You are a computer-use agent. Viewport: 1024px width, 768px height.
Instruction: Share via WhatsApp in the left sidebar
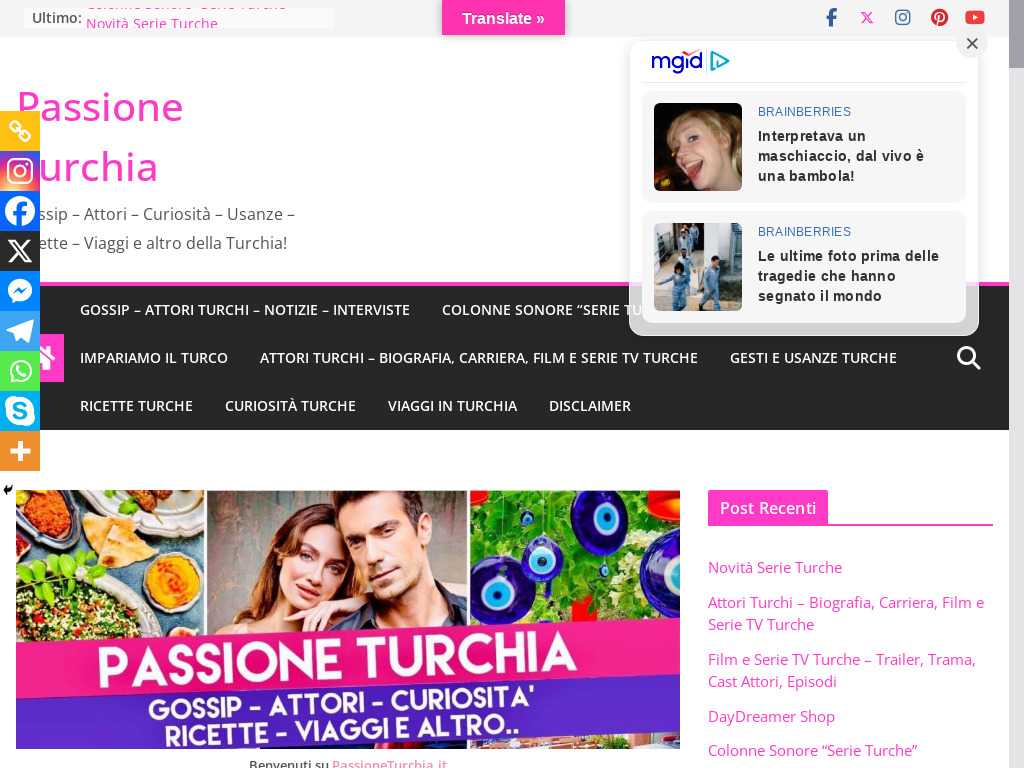coord(20,371)
